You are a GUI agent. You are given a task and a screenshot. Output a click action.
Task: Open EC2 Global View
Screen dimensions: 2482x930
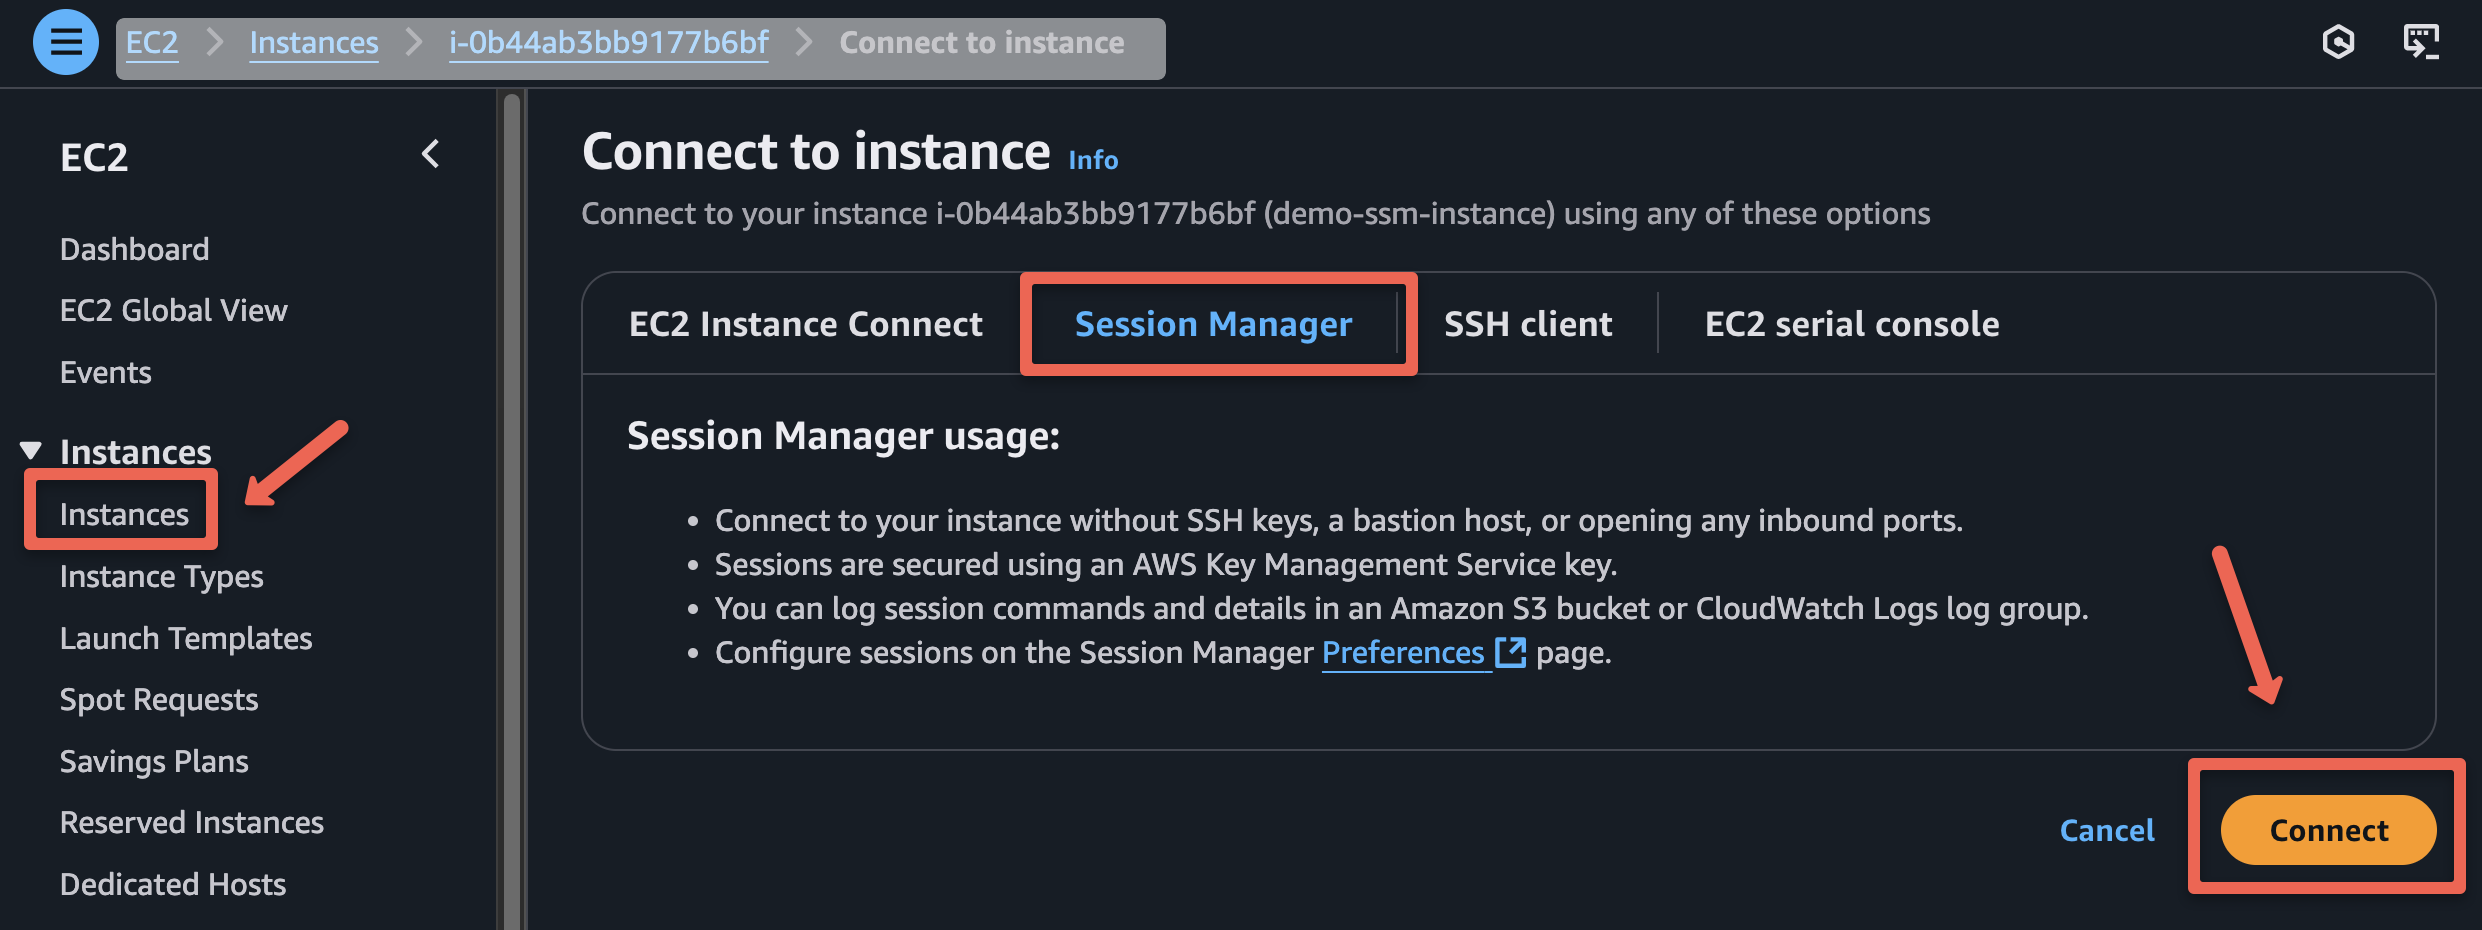coord(173,309)
